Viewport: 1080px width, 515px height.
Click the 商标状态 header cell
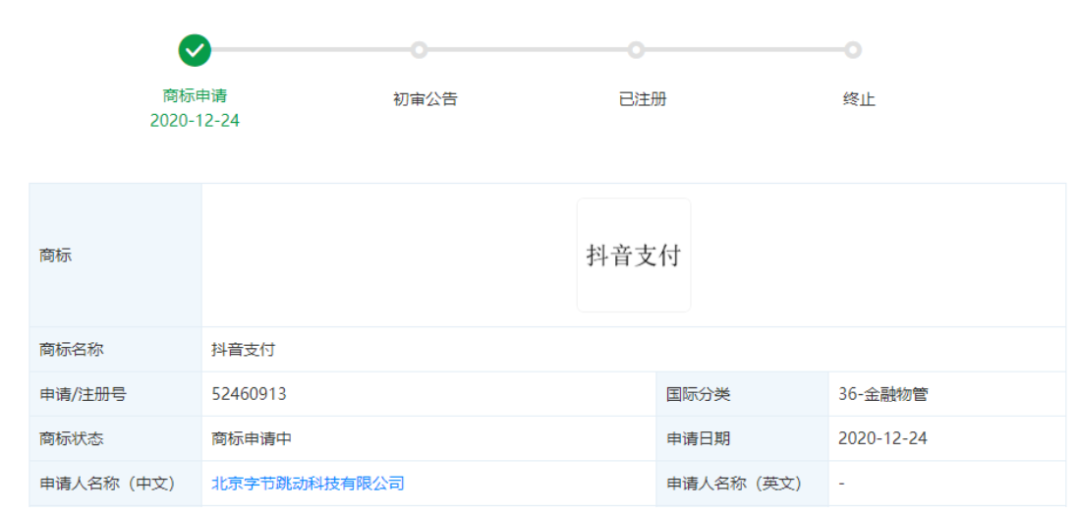point(71,439)
